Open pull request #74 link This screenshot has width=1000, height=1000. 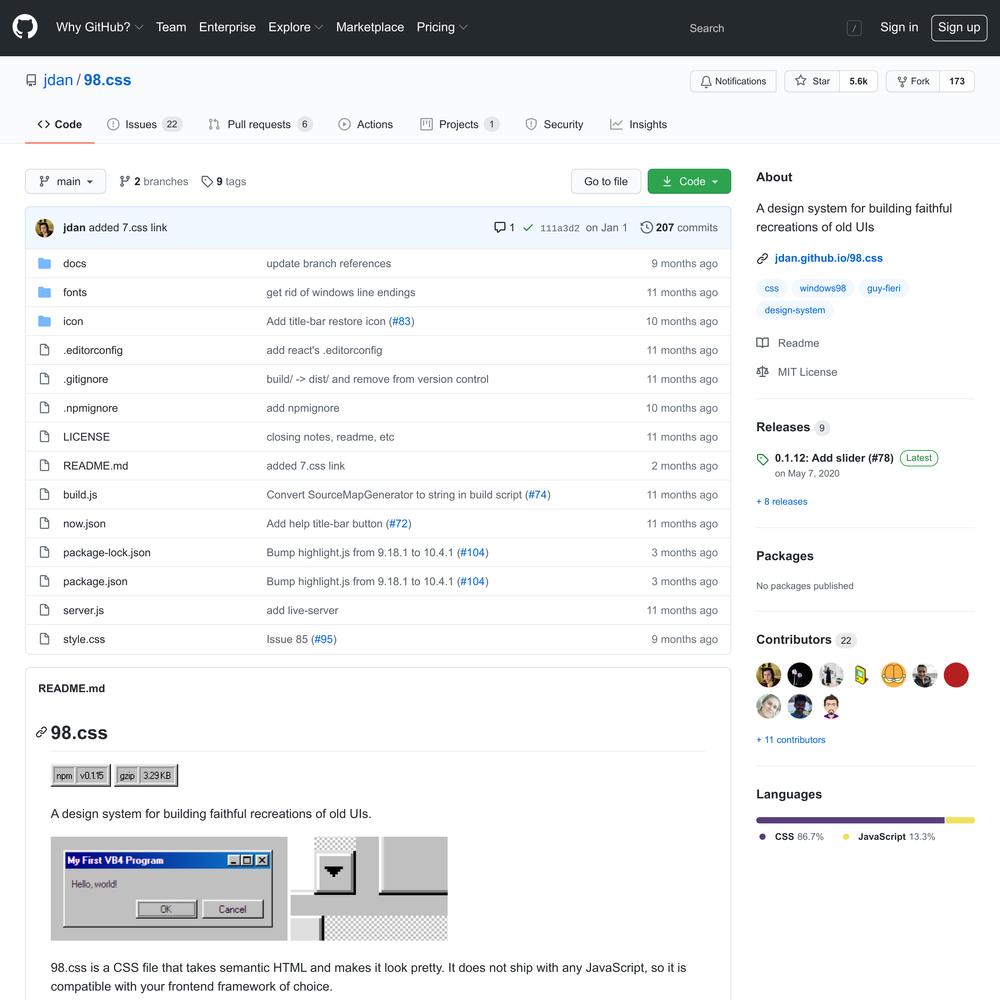pyautogui.click(x=538, y=495)
